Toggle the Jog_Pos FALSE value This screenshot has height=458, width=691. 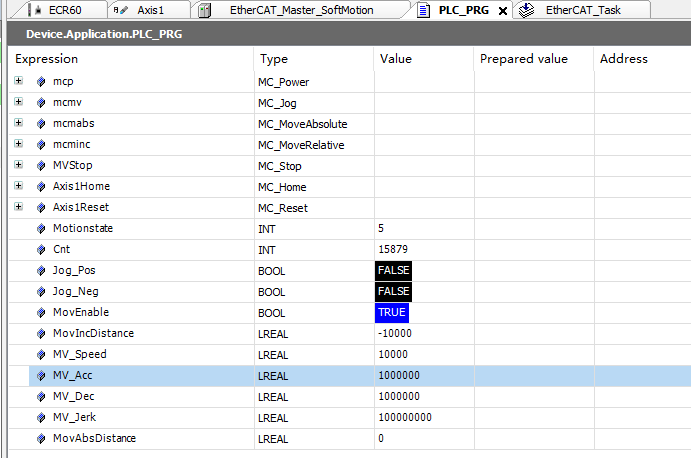(394, 271)
